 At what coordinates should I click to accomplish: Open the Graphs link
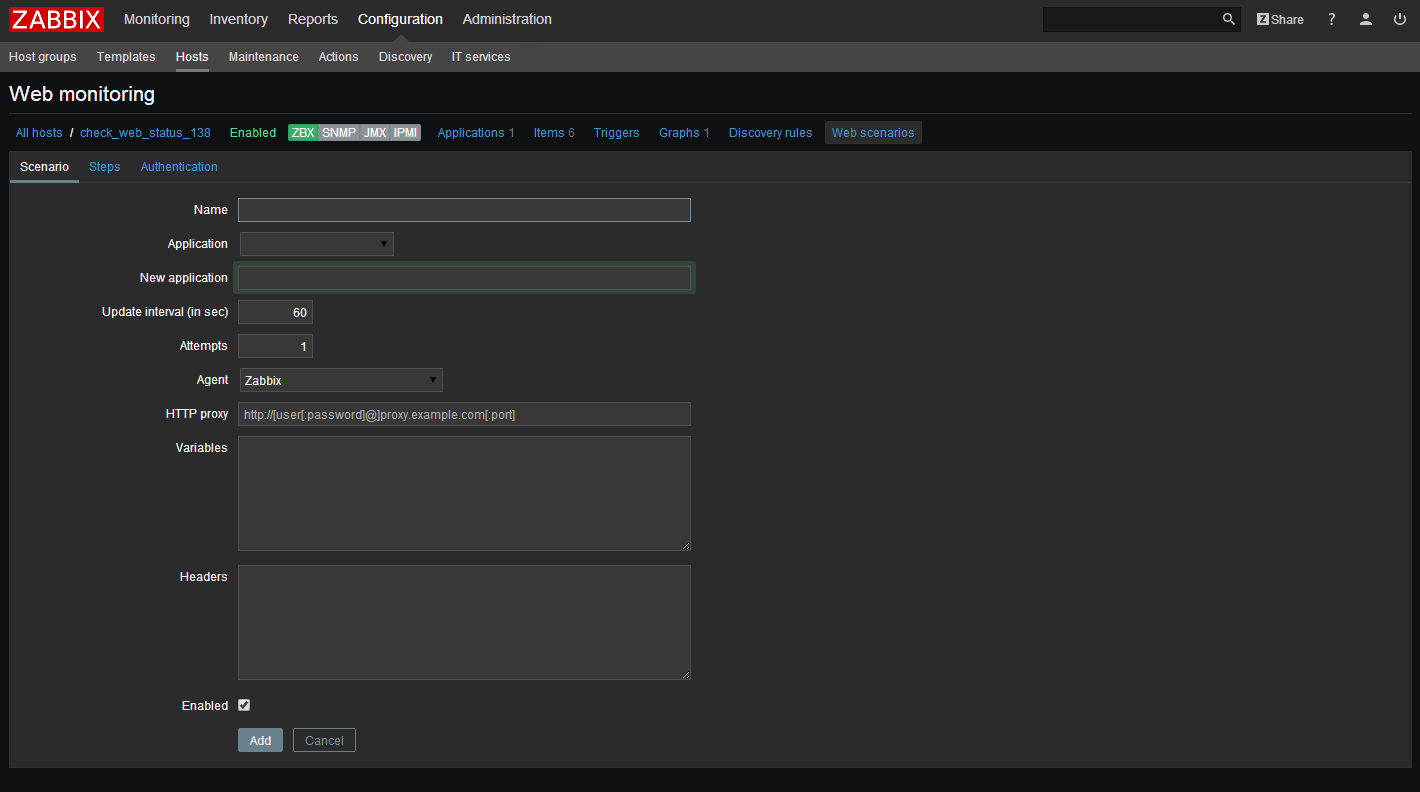coord(679,133)
